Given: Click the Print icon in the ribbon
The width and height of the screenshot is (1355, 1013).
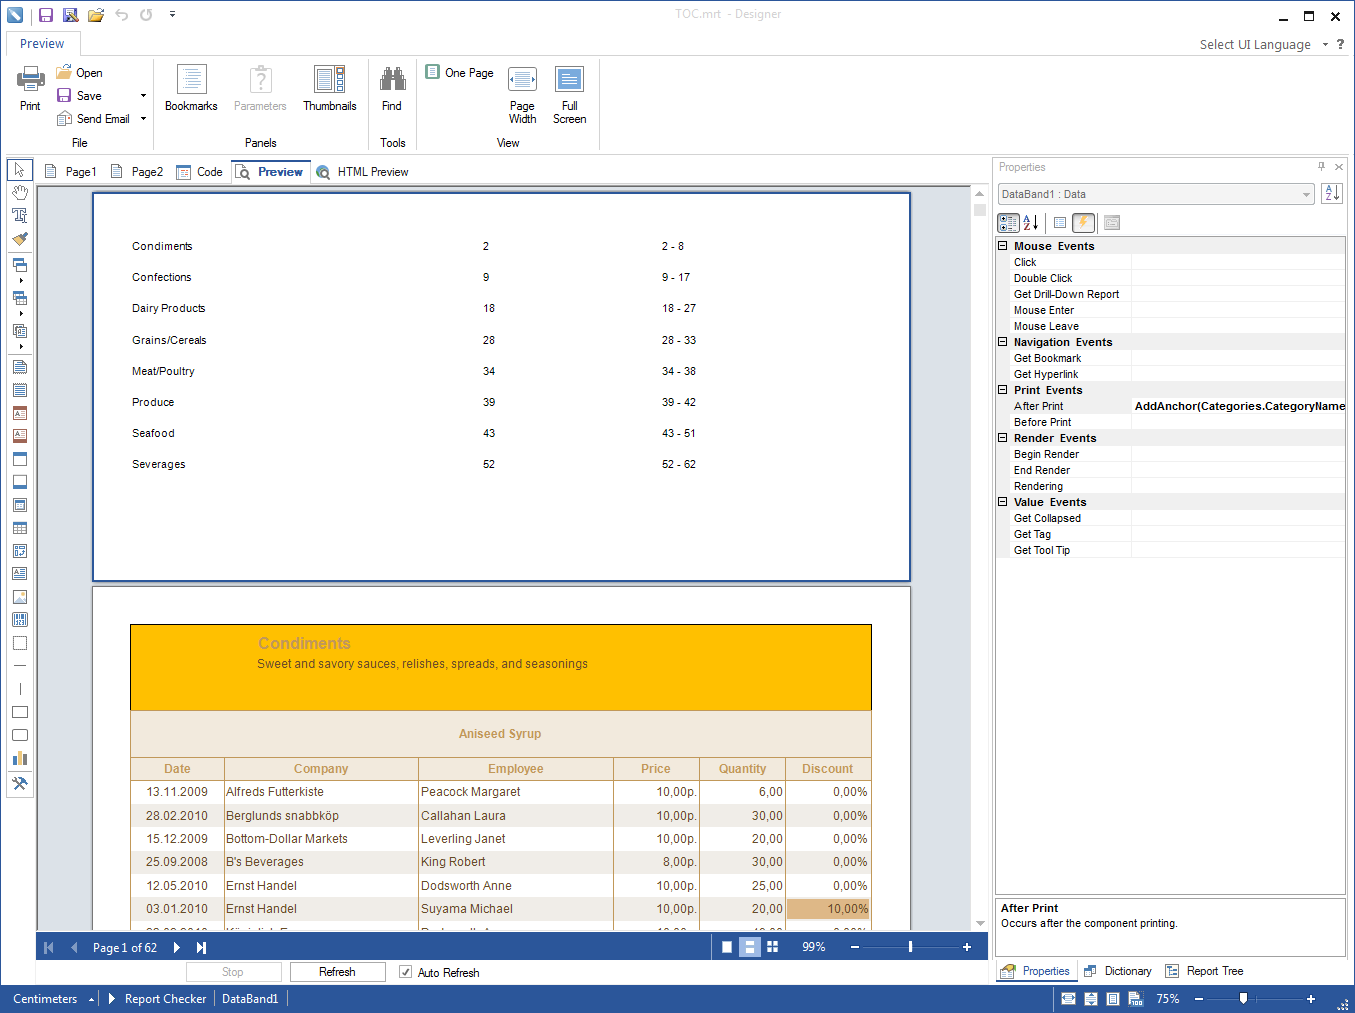Looking at the screenshot, I should point(30,88).
